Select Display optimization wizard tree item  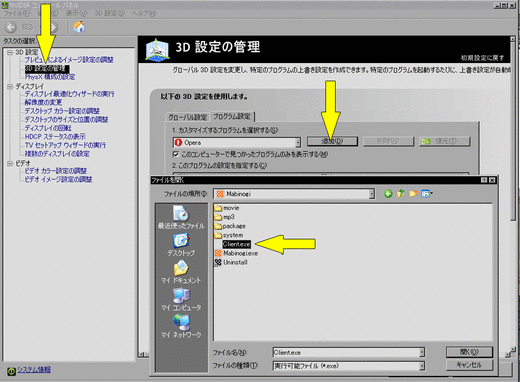point(69,94)
